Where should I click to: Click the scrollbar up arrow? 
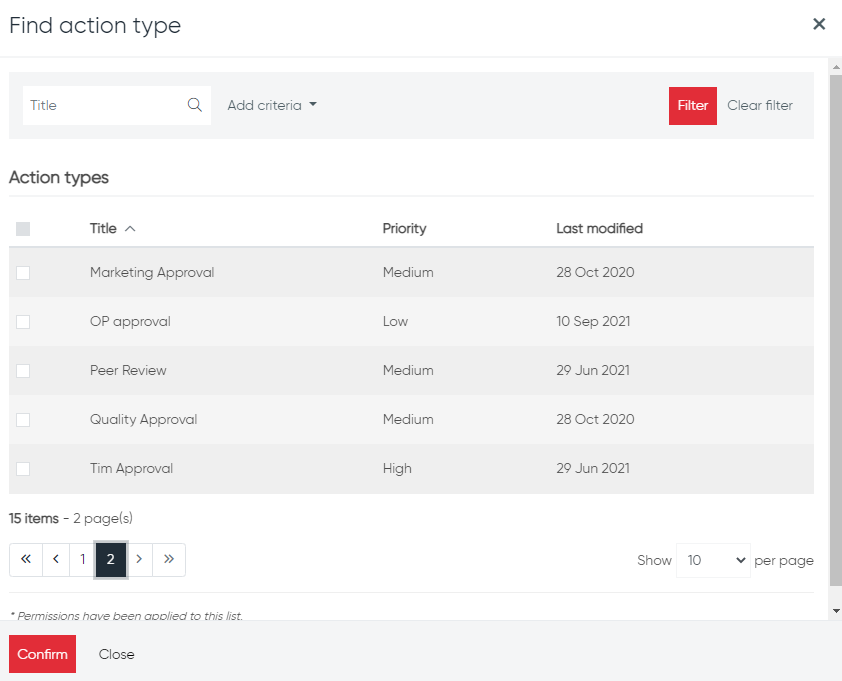(x=836, y=68)
